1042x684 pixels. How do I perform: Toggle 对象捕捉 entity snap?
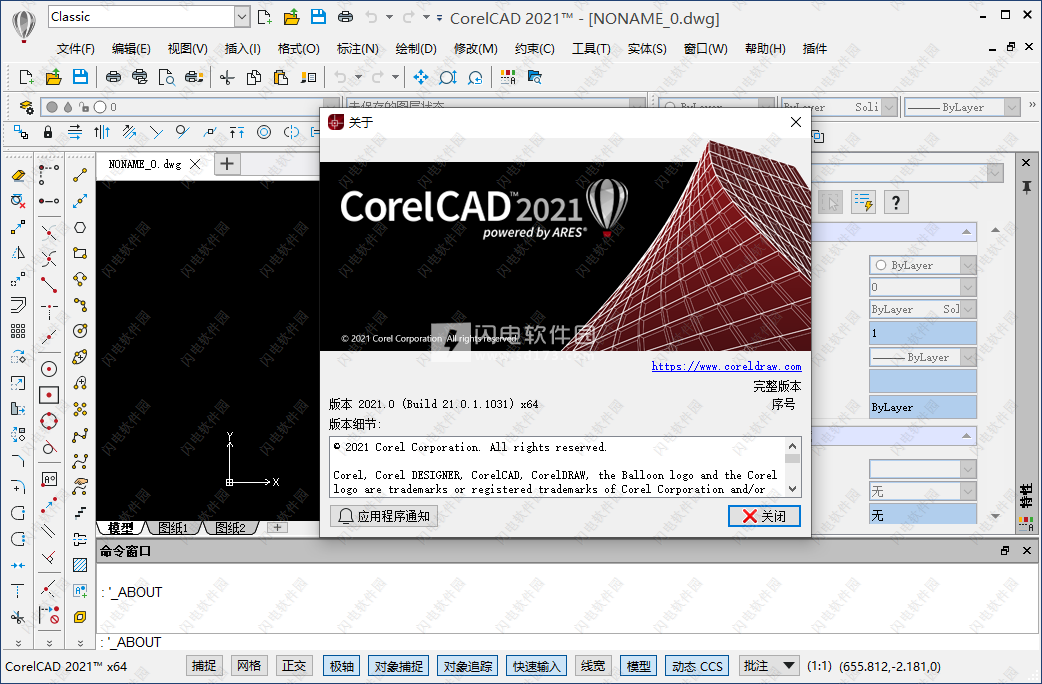coord(399,665)
